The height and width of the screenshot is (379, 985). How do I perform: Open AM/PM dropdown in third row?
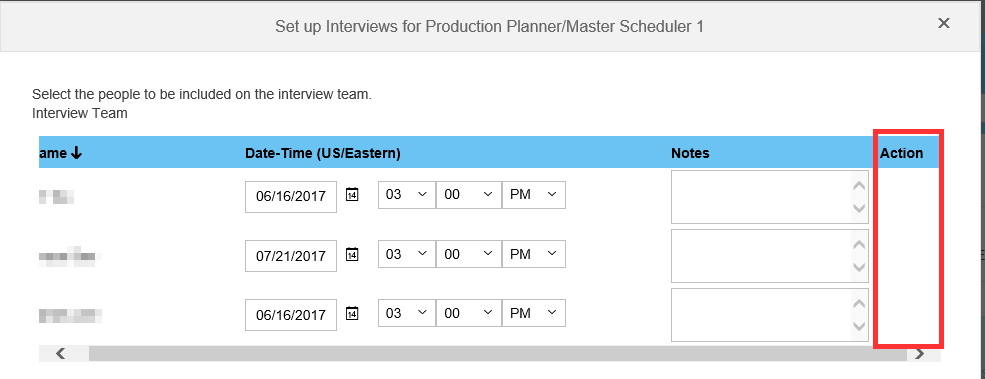[533, 313]
